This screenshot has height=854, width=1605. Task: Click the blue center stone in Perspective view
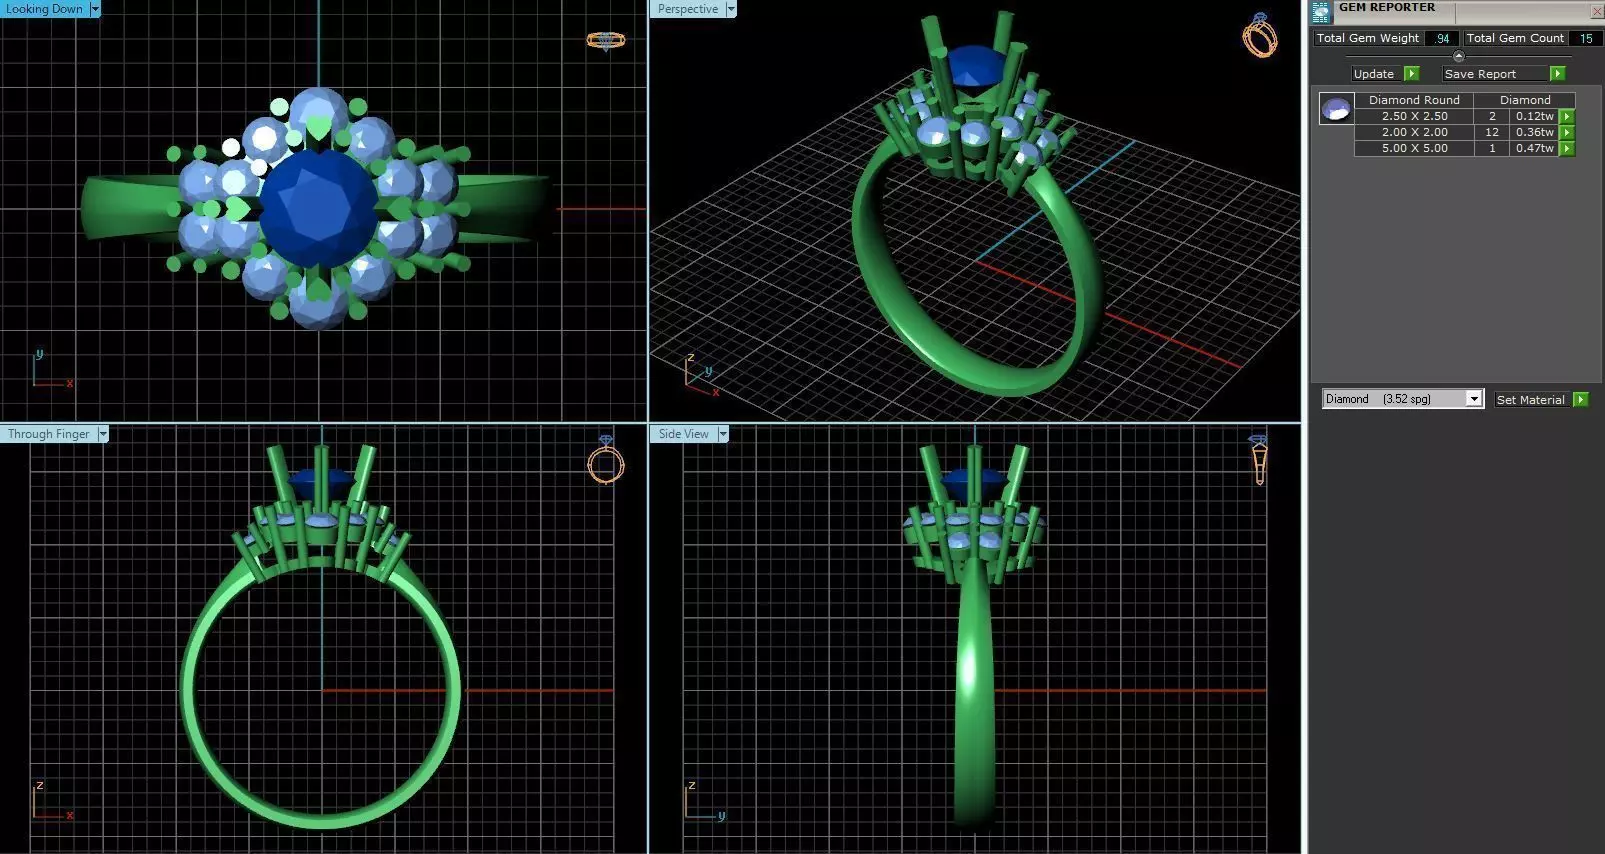[978, 67]
